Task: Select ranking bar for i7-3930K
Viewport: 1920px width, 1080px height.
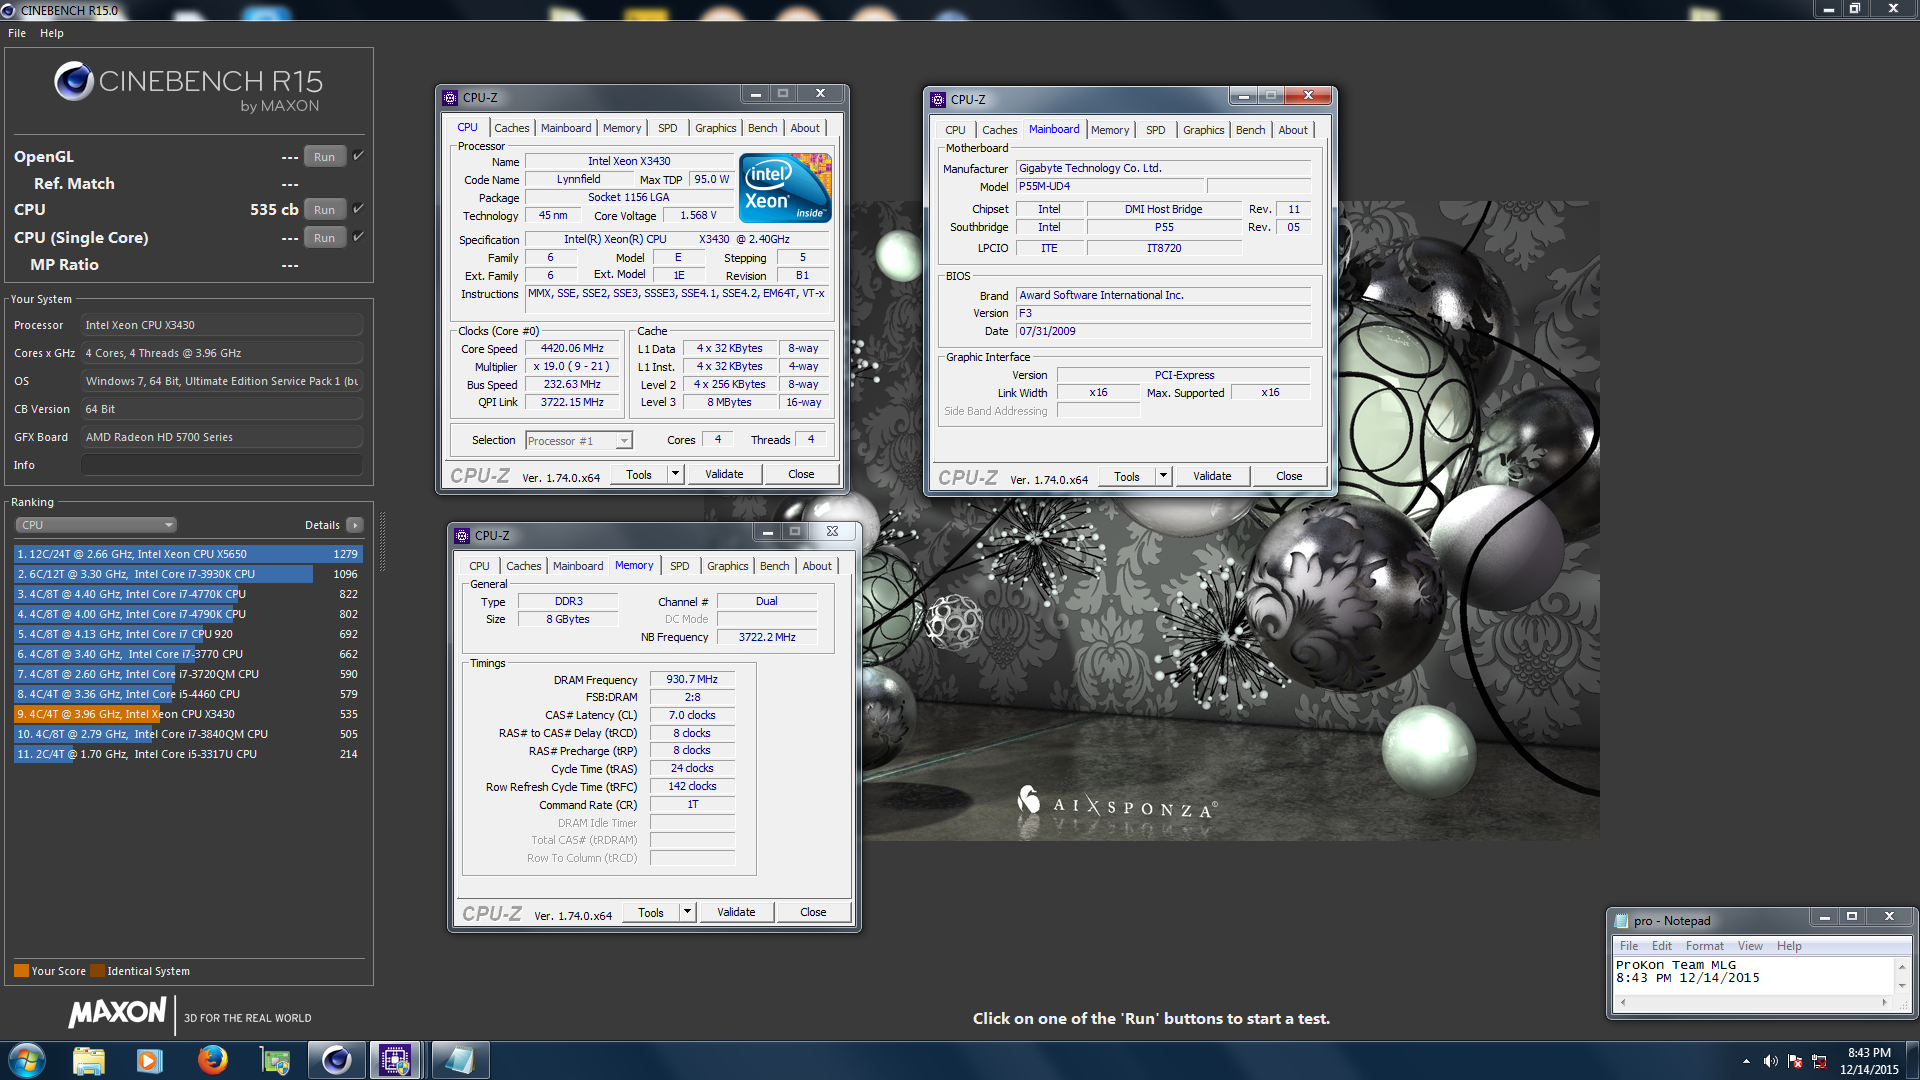Action: point(188,574)
